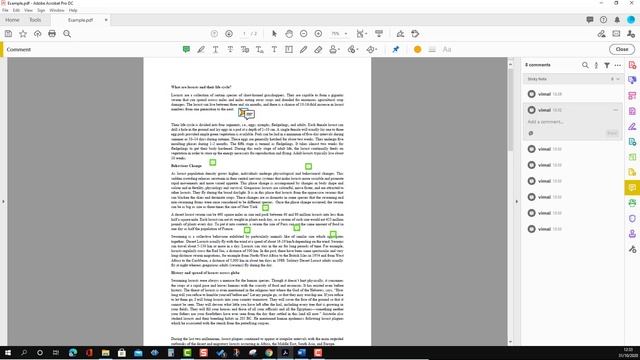Screen dimensions: 640x360
Task: Click the Post reply button
Action: pos(611,133)
